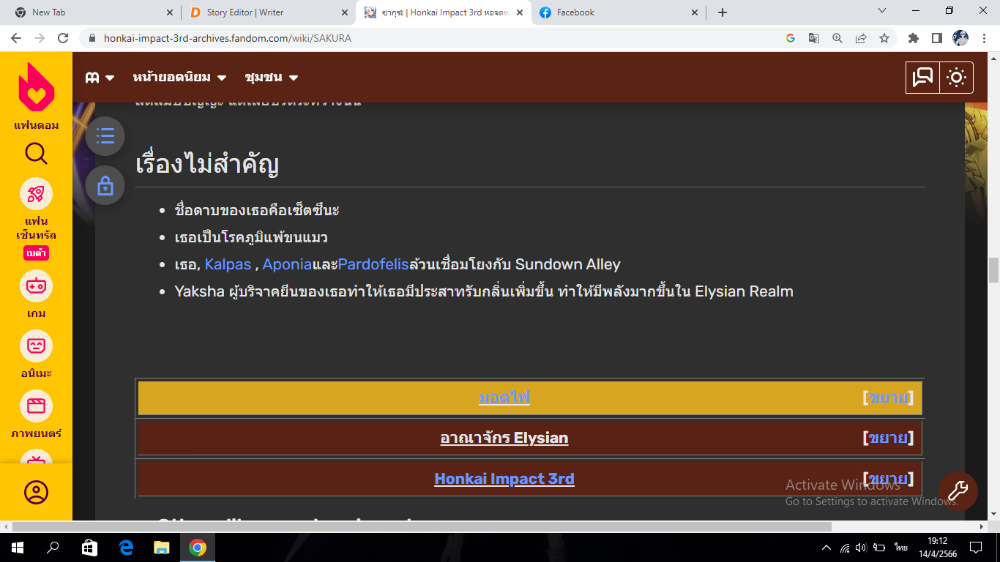Open the Pardofelis link
Screen dimensions: 1000x562
pos(373,264)
